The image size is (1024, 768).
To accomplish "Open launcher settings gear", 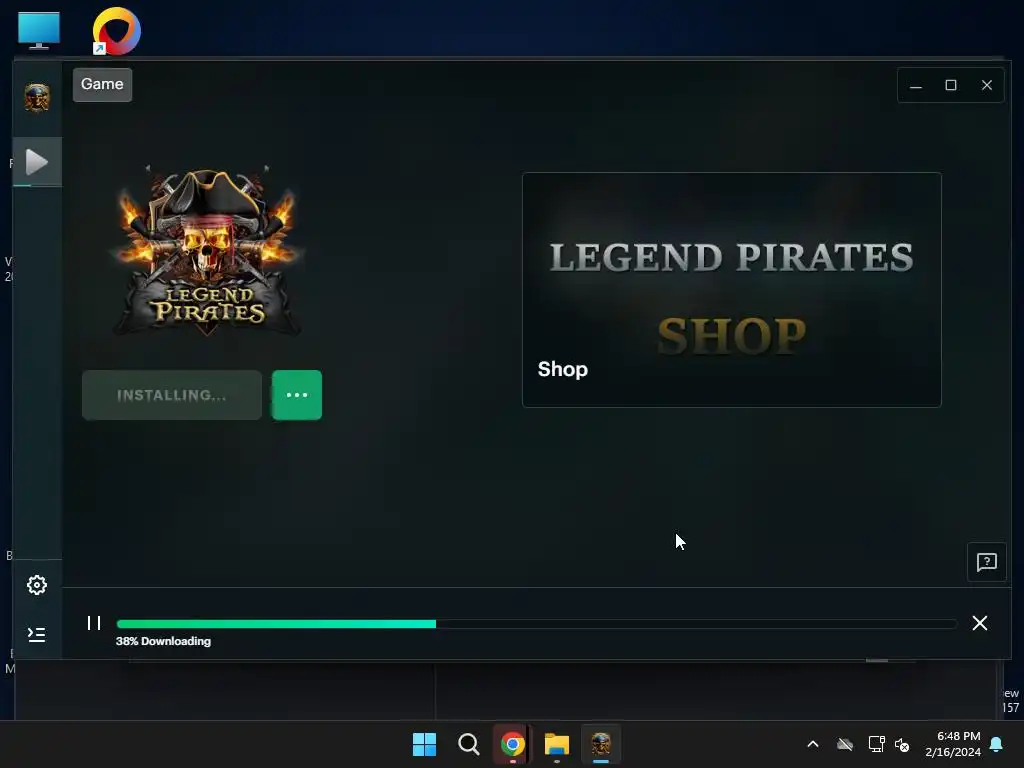I will 37,584.
